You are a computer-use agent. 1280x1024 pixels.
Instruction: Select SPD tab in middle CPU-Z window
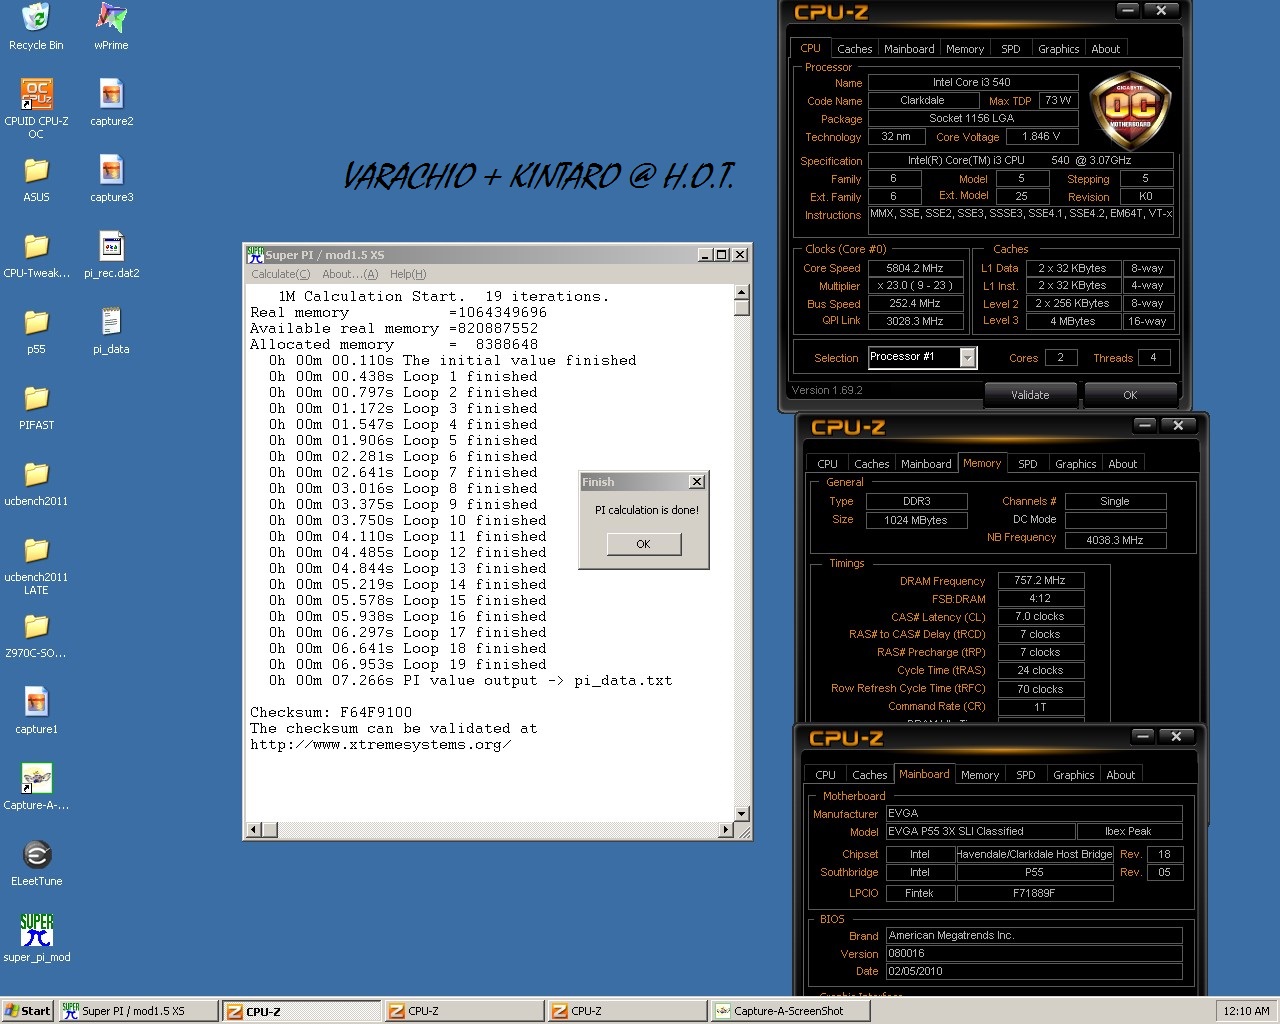(x=1028, y=464)
